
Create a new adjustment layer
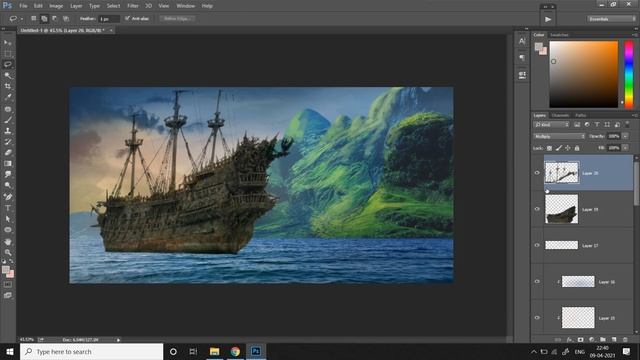click(592, 340)
